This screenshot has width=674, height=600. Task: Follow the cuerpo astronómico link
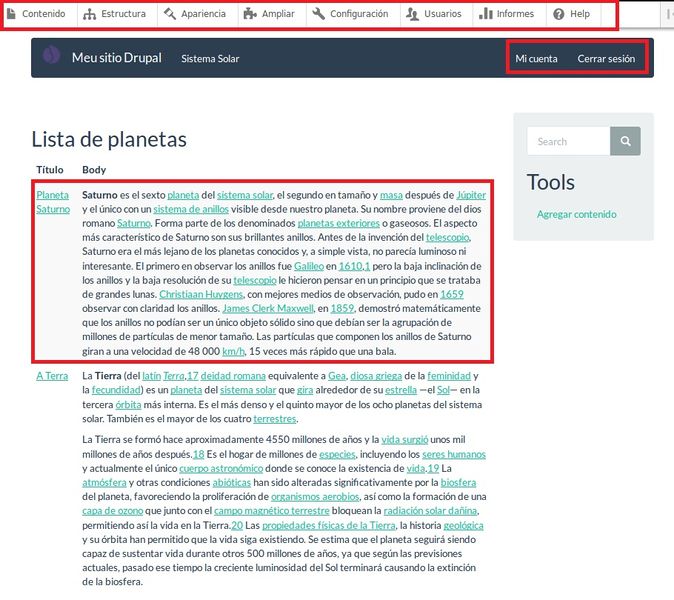[x=221, y=468]
